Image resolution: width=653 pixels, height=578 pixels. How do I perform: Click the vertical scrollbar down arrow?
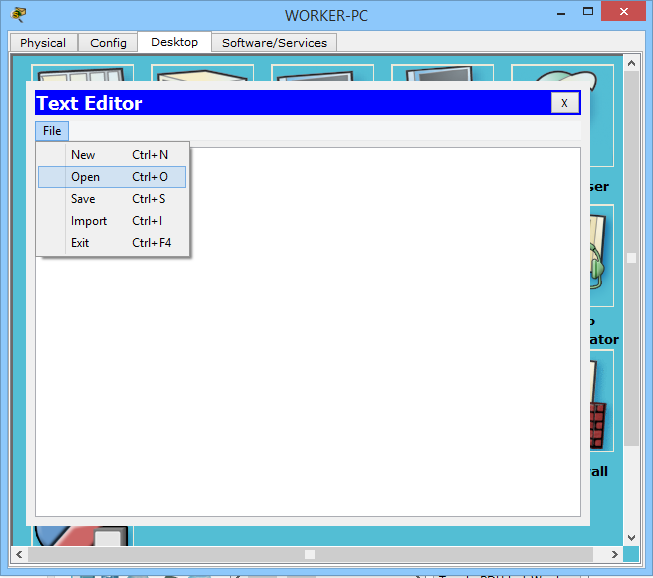click(631, 538)
